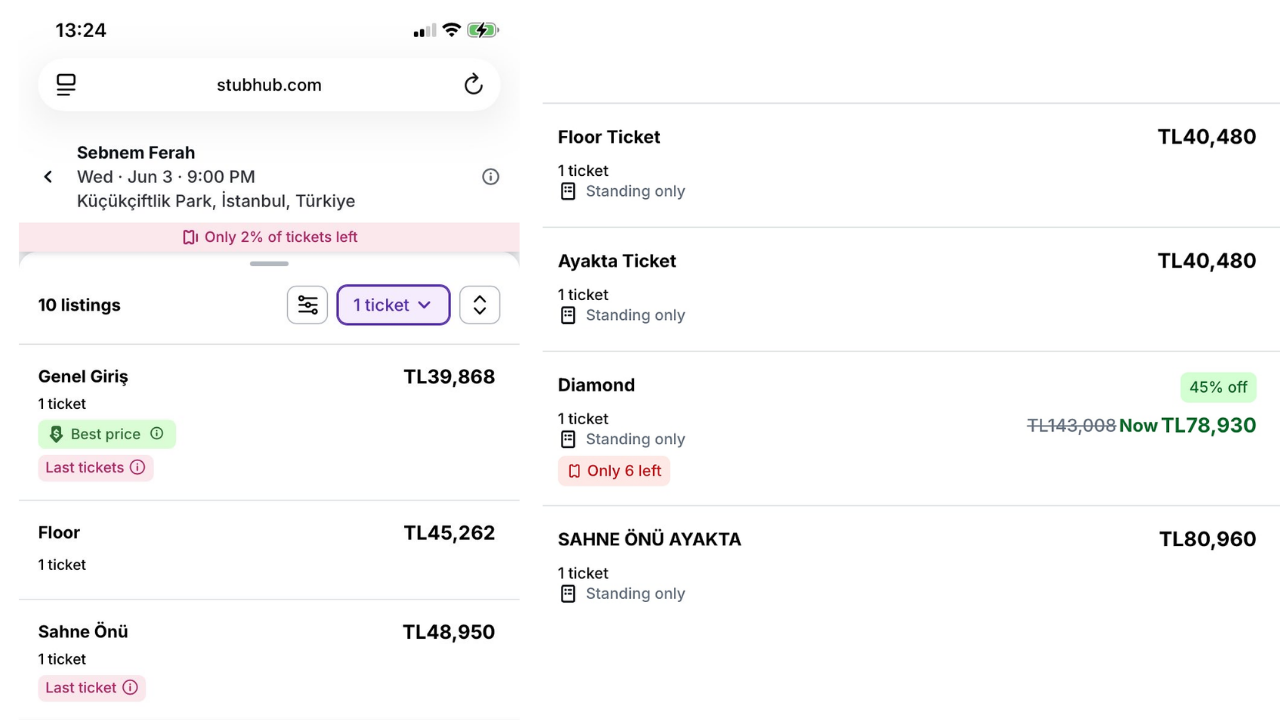This screenshot has height=720, width=1280.
Task: Click the standing-only icon under Floor Ticket
Action: point(568,191)
